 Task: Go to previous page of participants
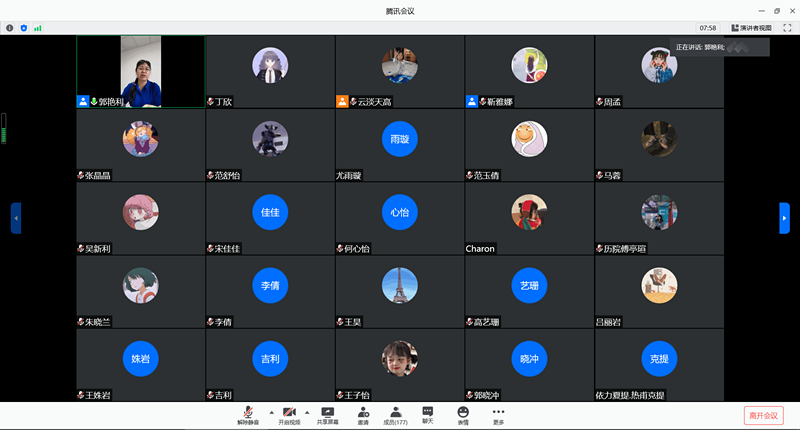16,218
